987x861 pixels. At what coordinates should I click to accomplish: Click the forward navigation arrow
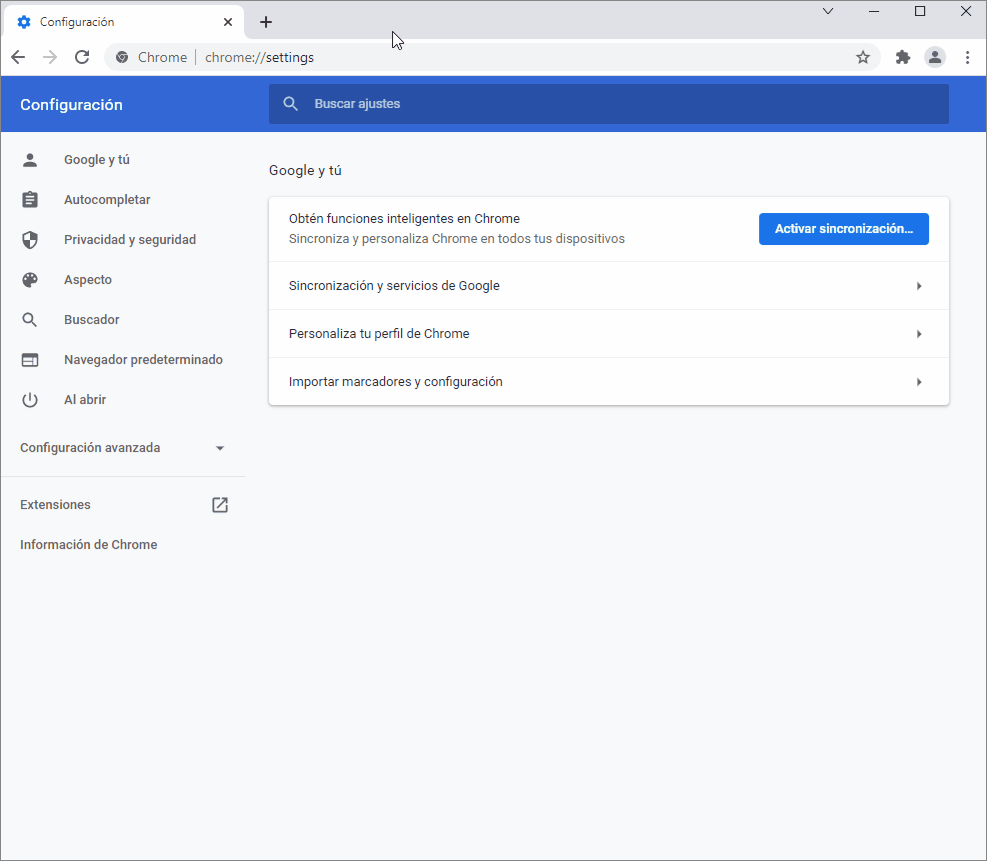point(50,57)
